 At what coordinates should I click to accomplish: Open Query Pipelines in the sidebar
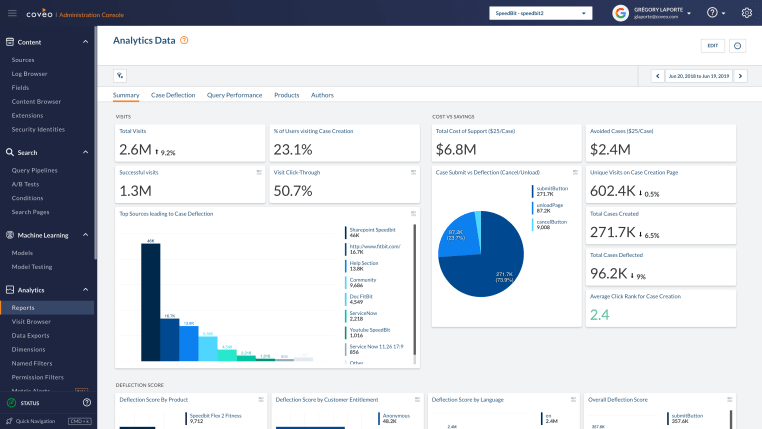coord(37,170)
